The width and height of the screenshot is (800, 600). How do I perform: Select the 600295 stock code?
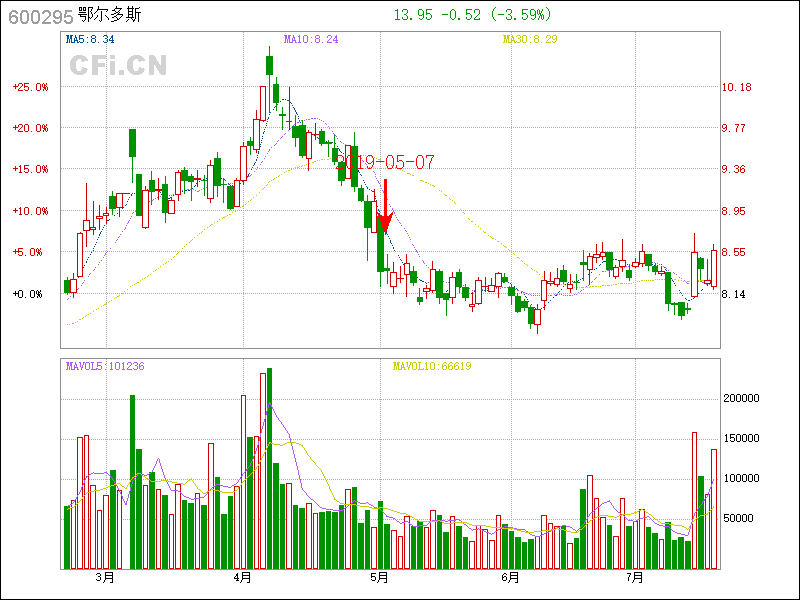[x=40, y=16]
